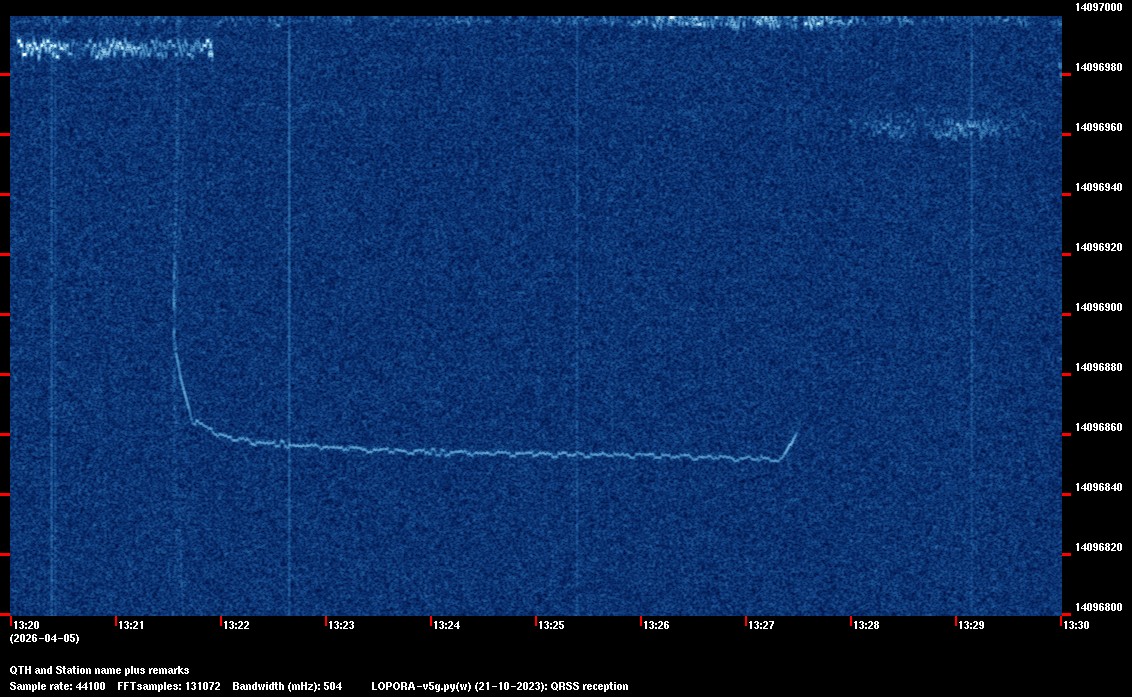
Task: Click the Bandwidth (mHz): 504 text
Action: pyautogui.click(x=287, y=686)
